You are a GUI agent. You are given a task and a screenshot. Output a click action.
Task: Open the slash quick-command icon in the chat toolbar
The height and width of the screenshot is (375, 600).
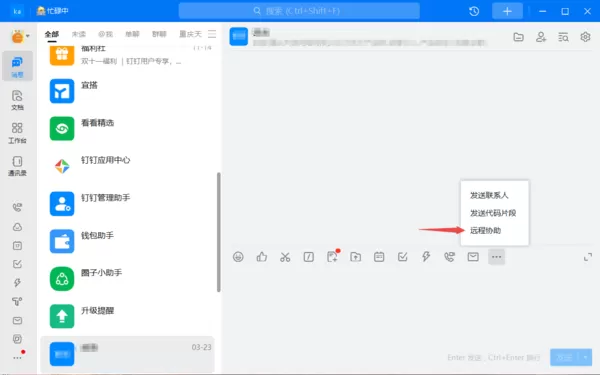coord(308,257)
